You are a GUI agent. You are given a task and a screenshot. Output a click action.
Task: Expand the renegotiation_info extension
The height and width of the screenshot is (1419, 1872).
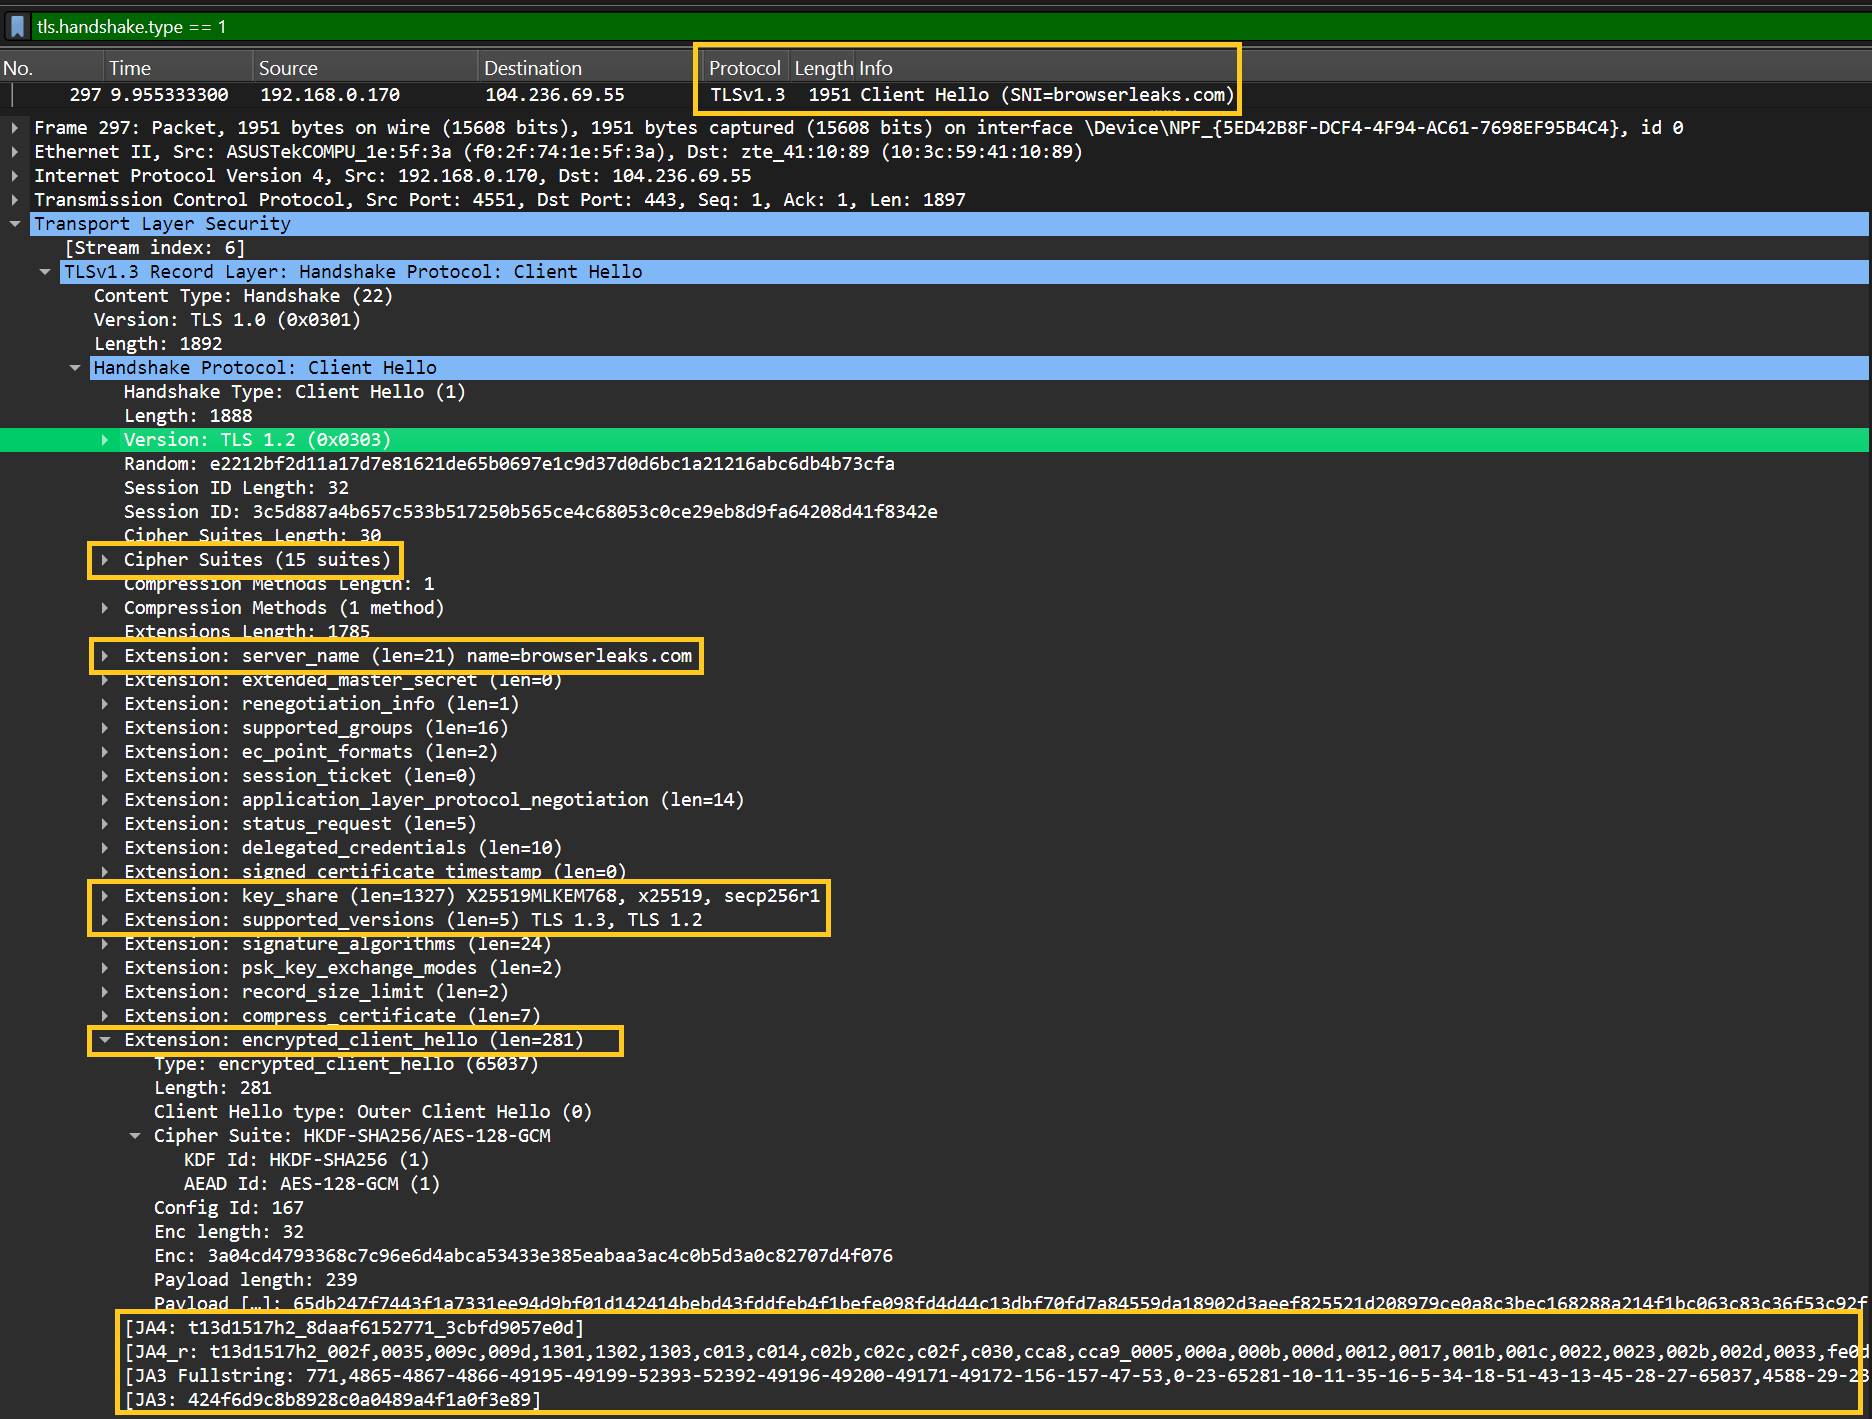click(105, 704)
